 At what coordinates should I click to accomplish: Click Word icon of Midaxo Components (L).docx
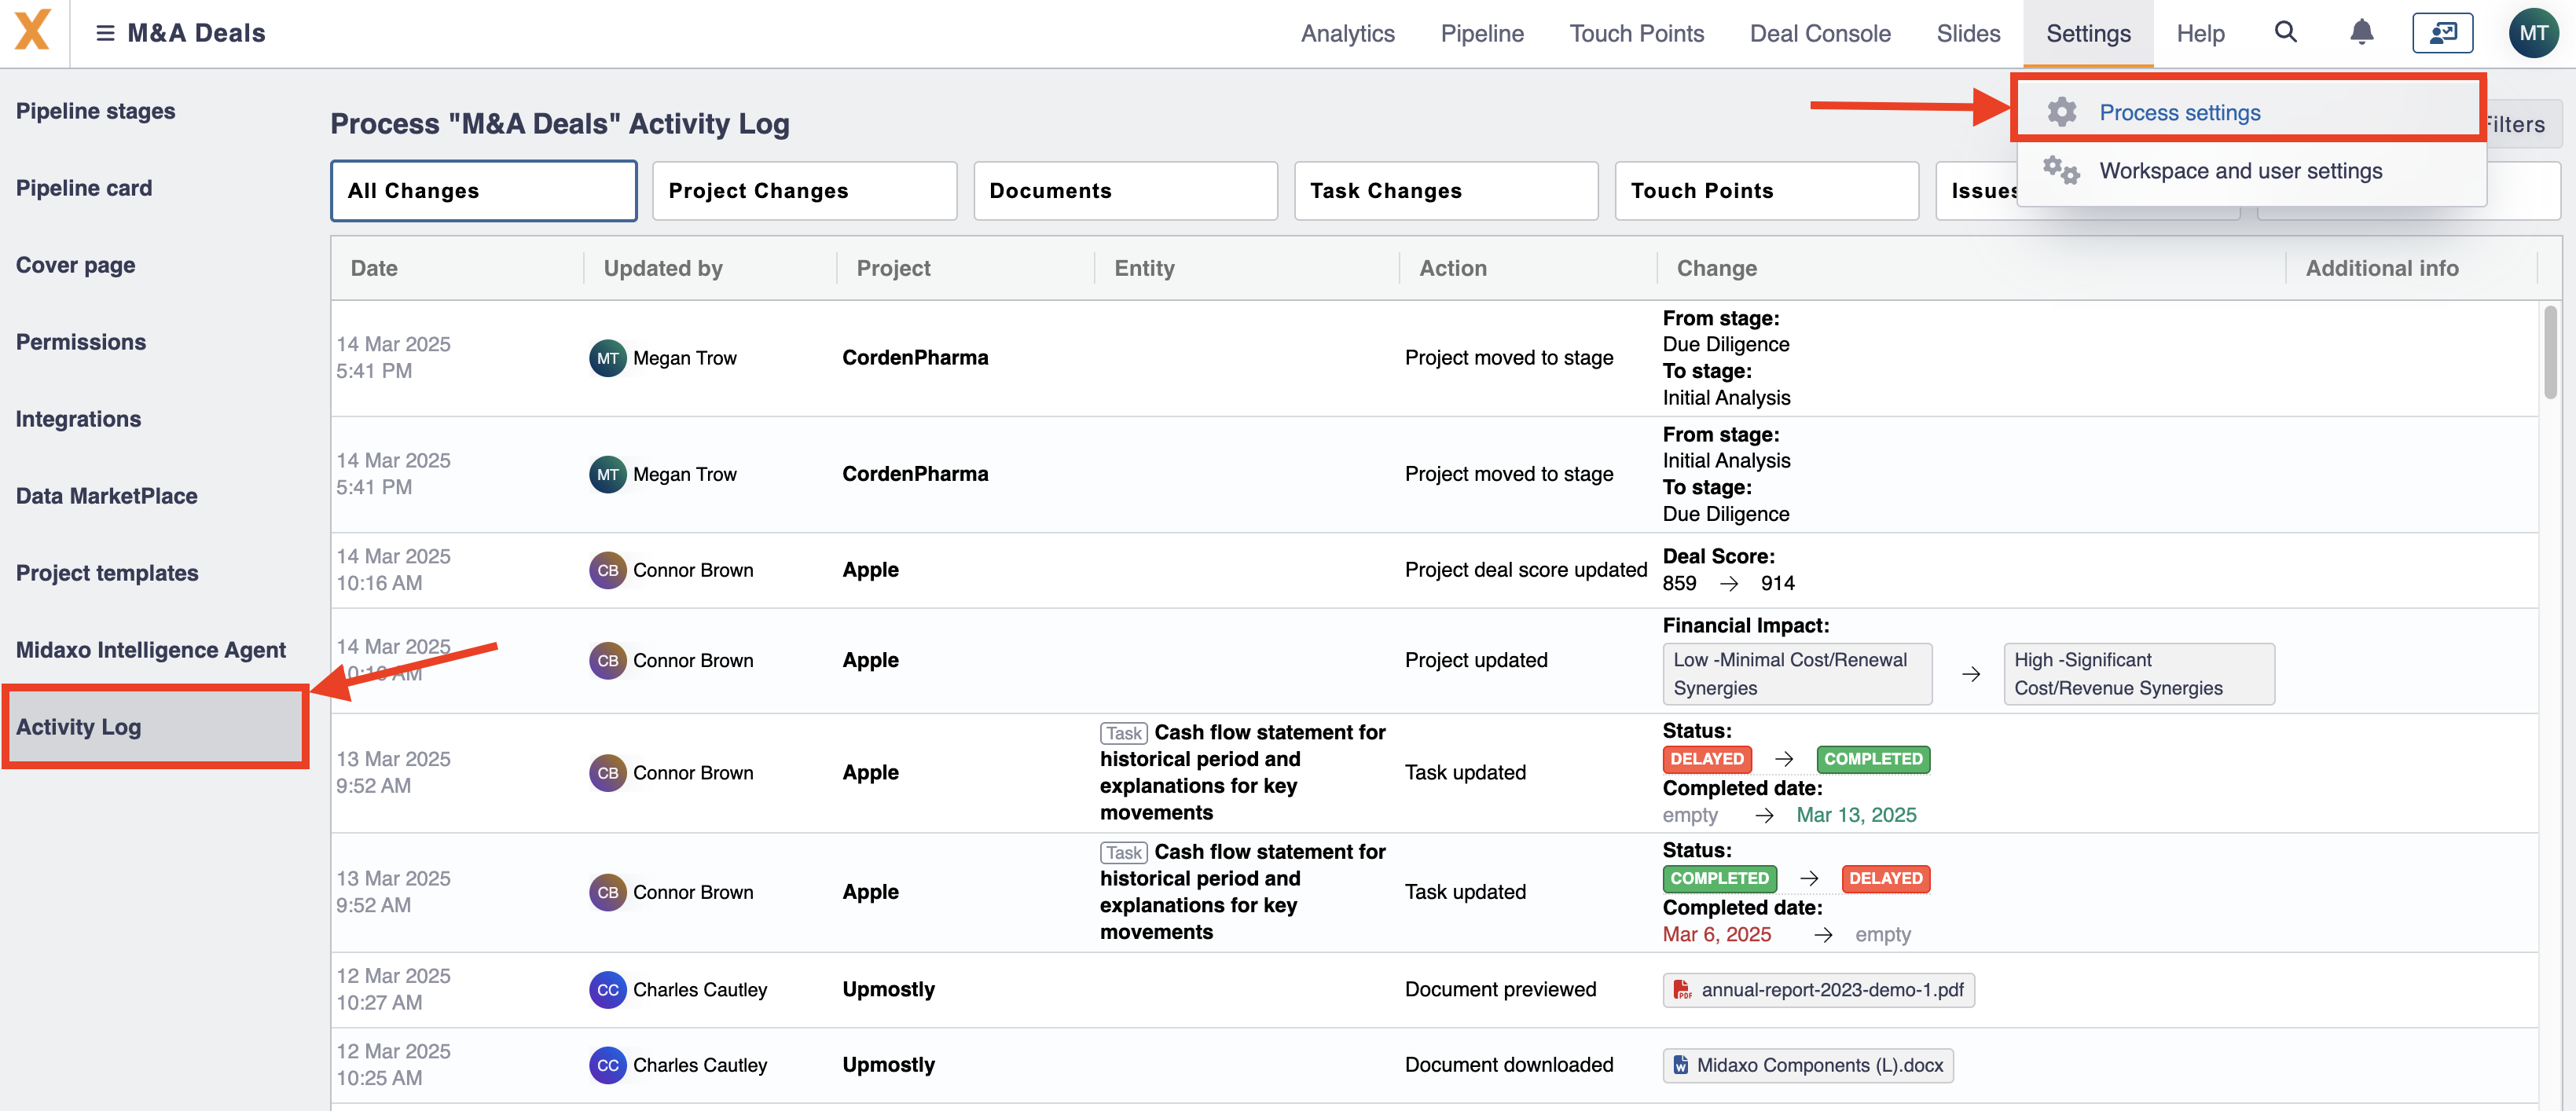point(1681,1066)
